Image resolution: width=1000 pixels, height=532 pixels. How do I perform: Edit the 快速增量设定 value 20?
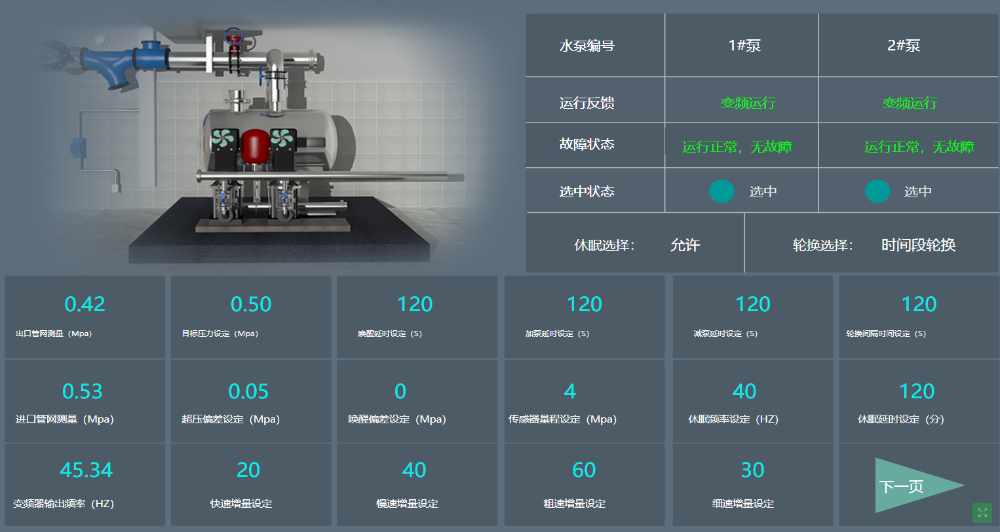coord(248,470)
